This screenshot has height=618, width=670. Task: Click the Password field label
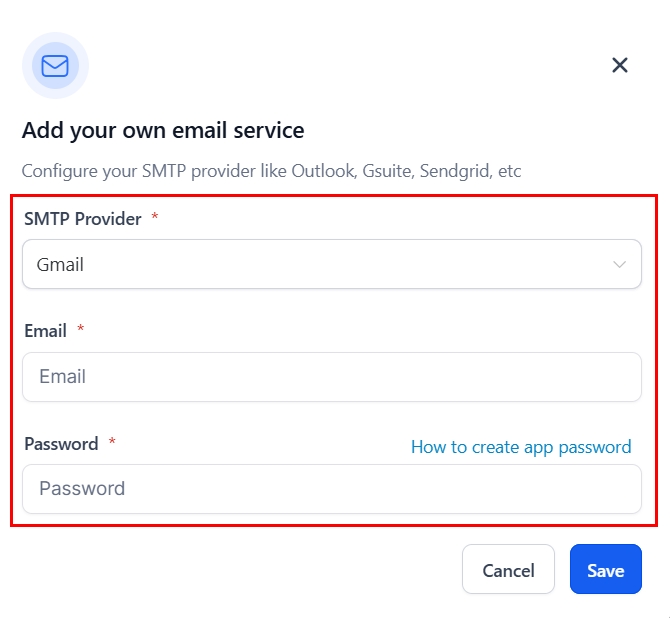(x=61, y=443)
